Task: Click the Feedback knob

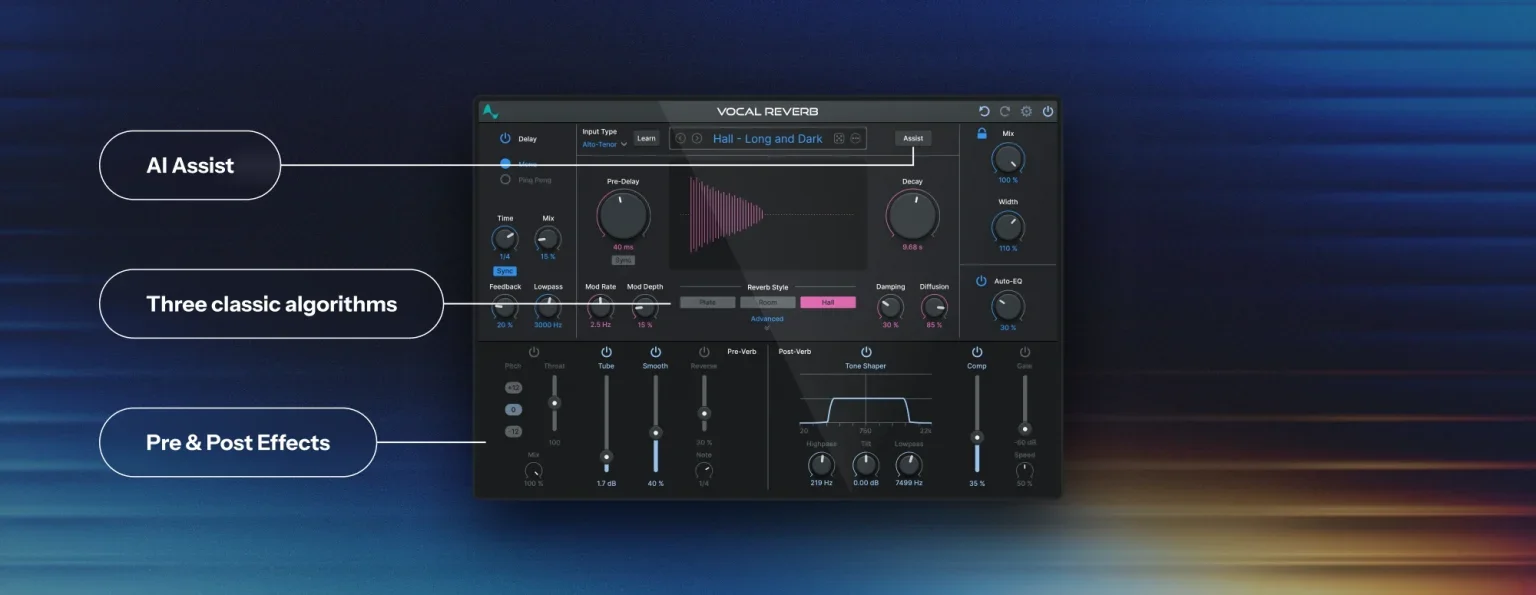Action: click(505, 307)
